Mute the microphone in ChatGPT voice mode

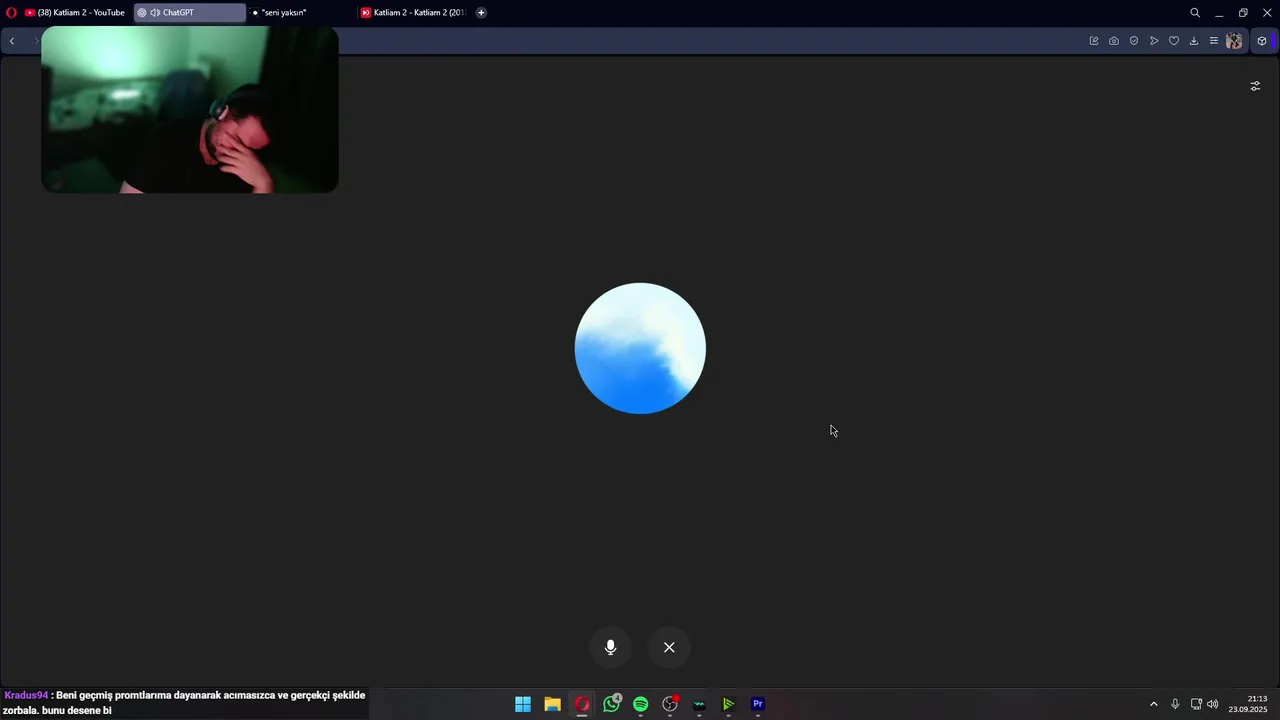click(610, 647)
